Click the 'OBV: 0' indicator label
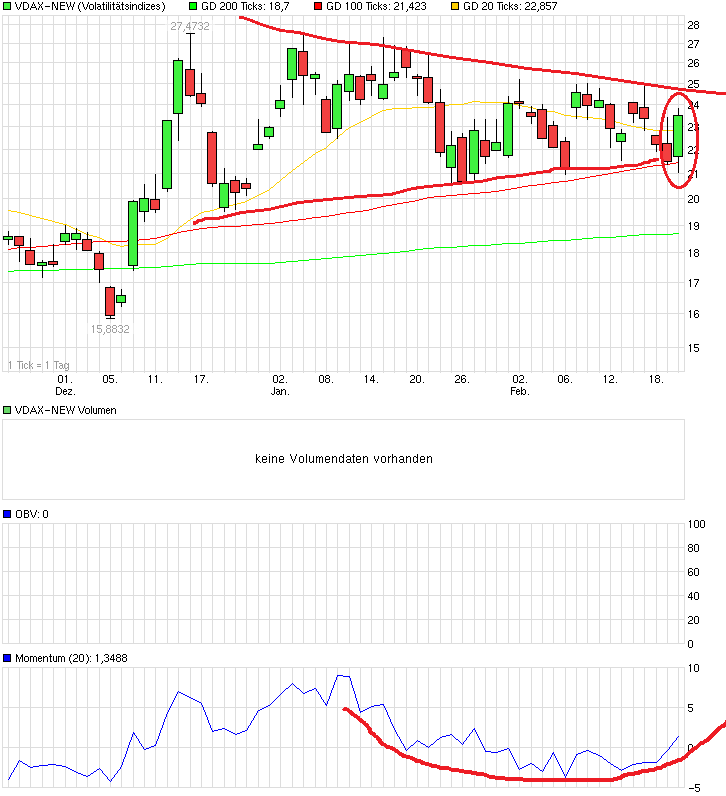 pos(32,514)
